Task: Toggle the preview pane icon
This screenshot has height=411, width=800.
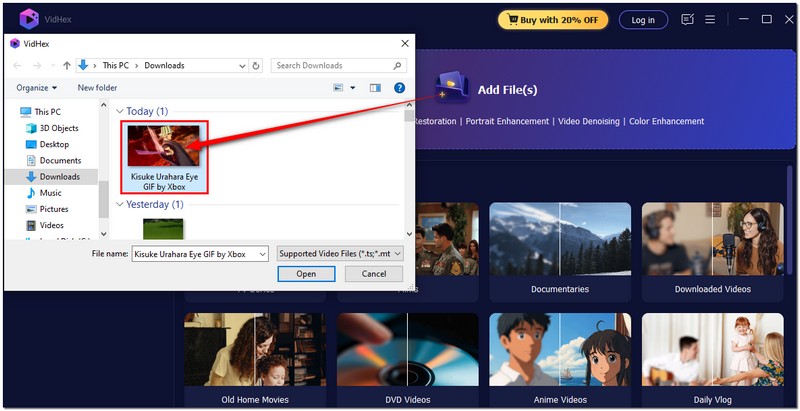Action: [376, 88]
